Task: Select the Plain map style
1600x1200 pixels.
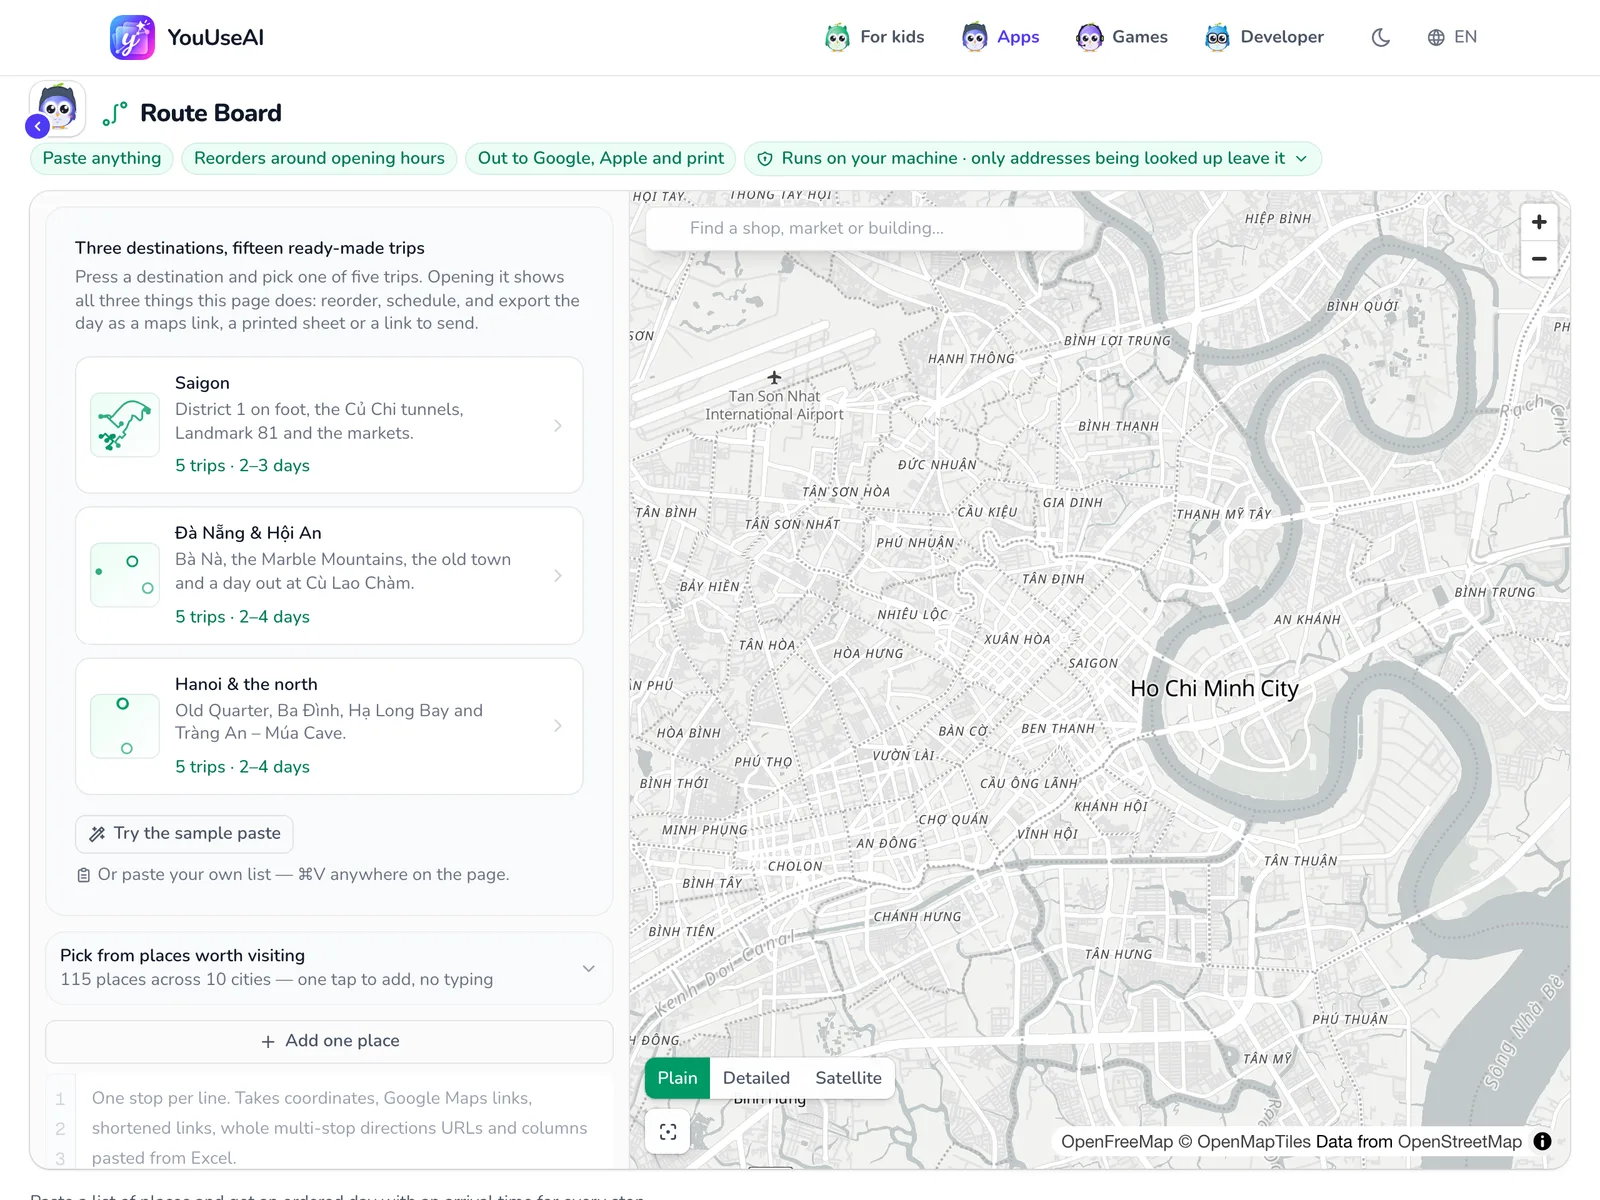Action: click(x=677, y=1078)
